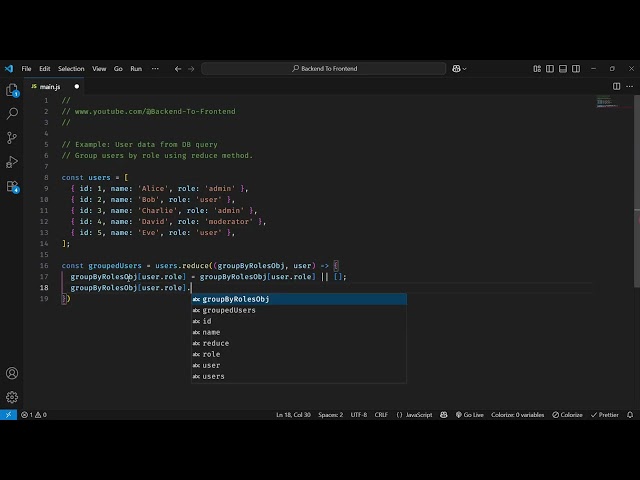Open the Edit menu
This screenshot has height=480, width=640.
tap(45, 69)
